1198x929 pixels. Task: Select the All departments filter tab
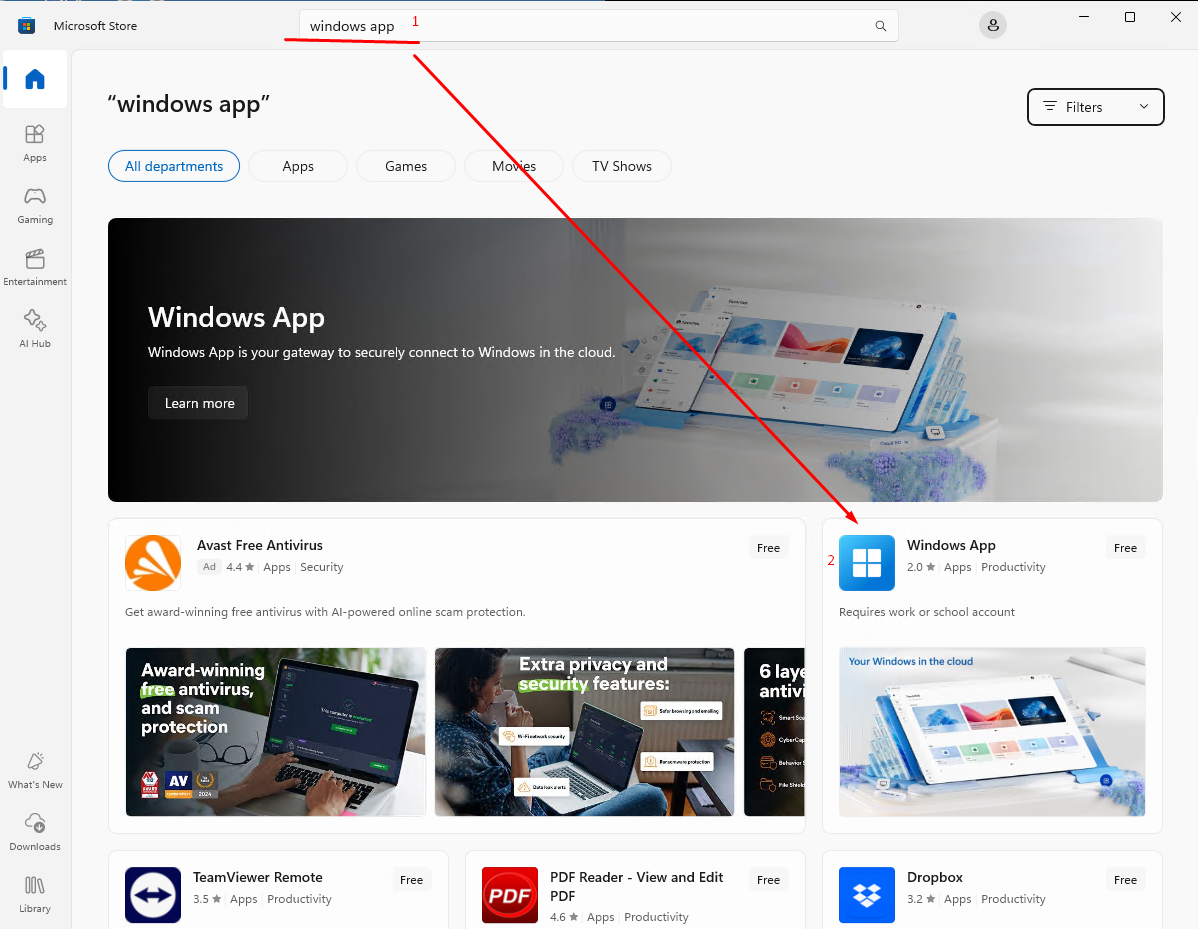pos(174,166)
